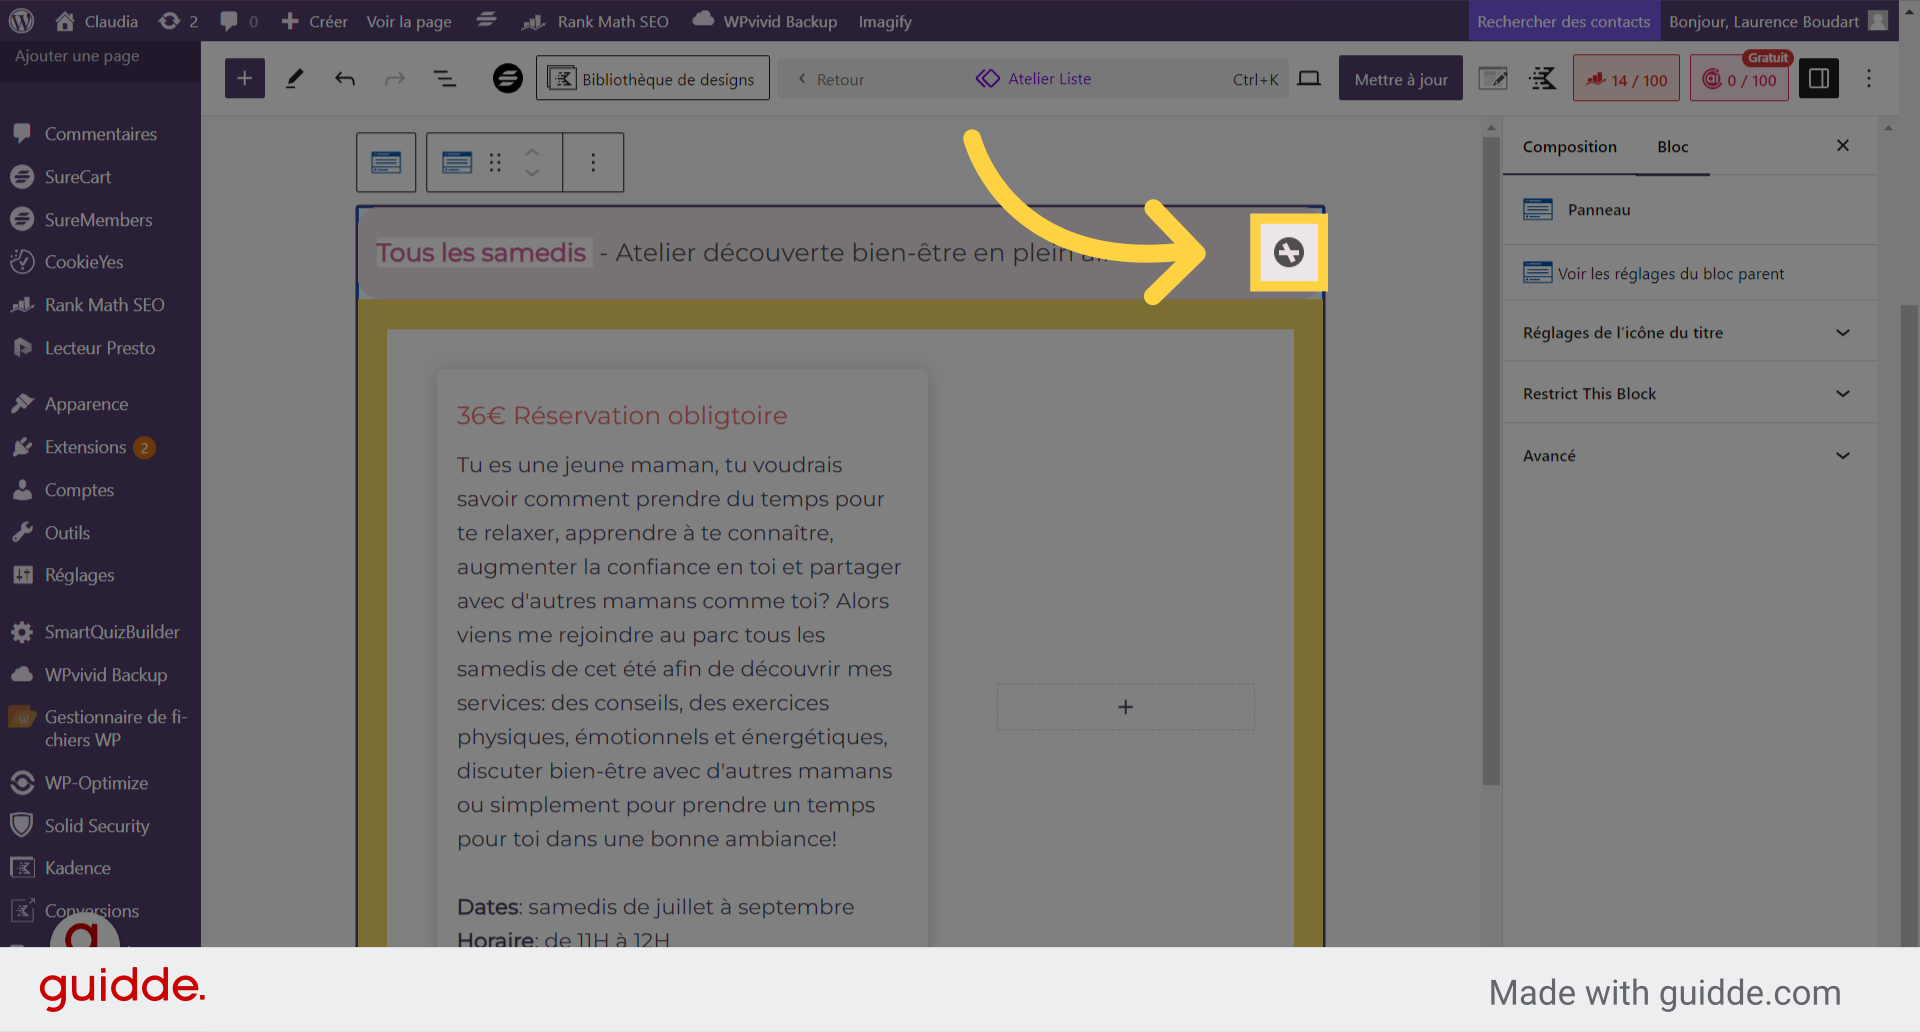Open the editor options three-dot menu
Image resolution: width=1920 pixels, height=1032 pixels.
1869,78
